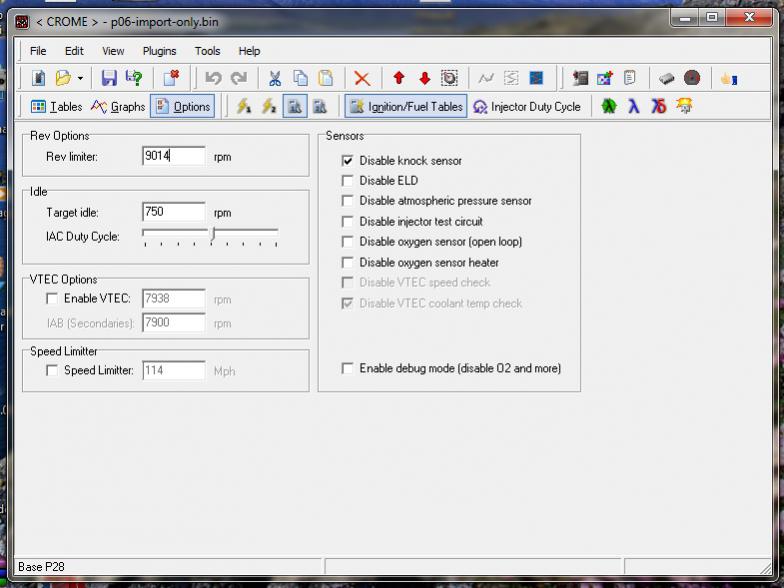The height and width of the screenshot is (588, 784).
Task: Click the copy icon in toolbar
Action: [x=300, y=78]
